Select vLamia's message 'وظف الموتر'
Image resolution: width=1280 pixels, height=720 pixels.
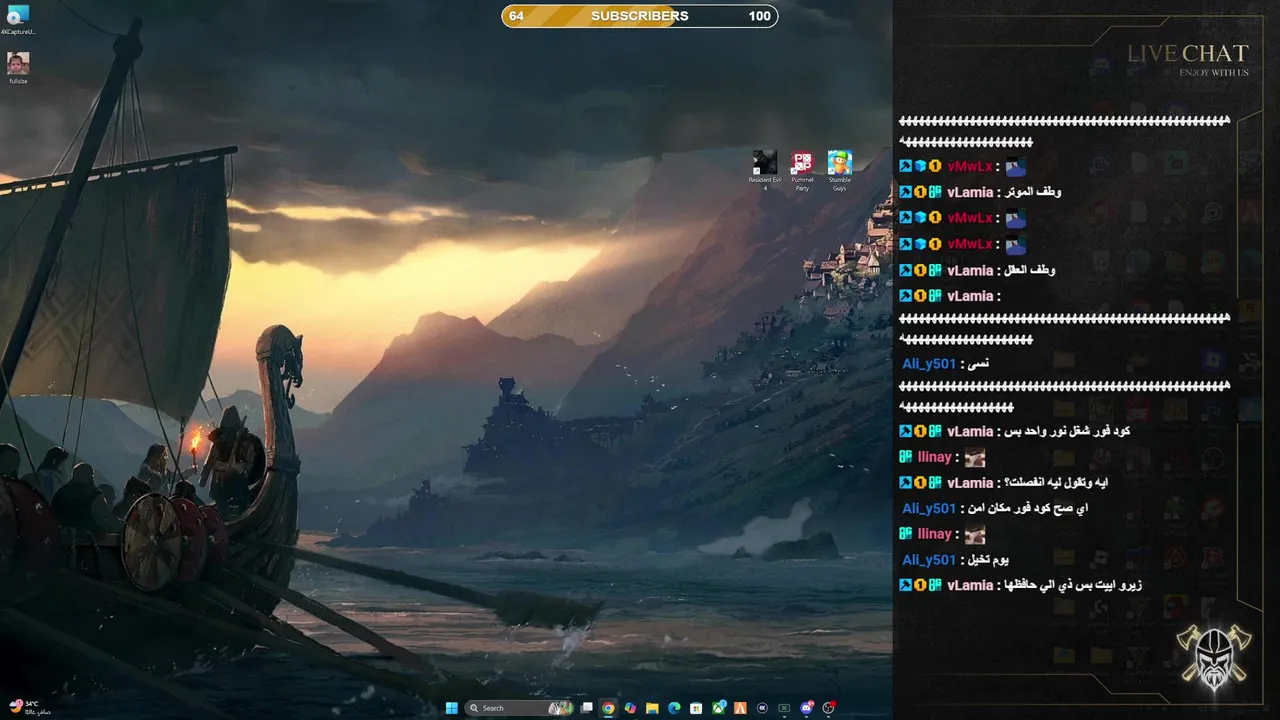pyautogui.click(x=1033, y=192)
